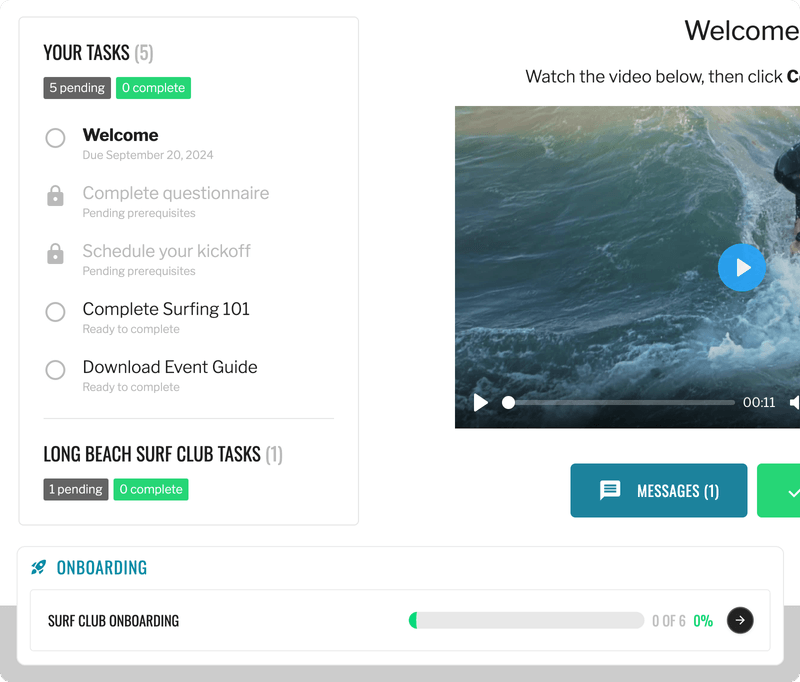Check the Download Event Guide task circle

tap(55, 370)
